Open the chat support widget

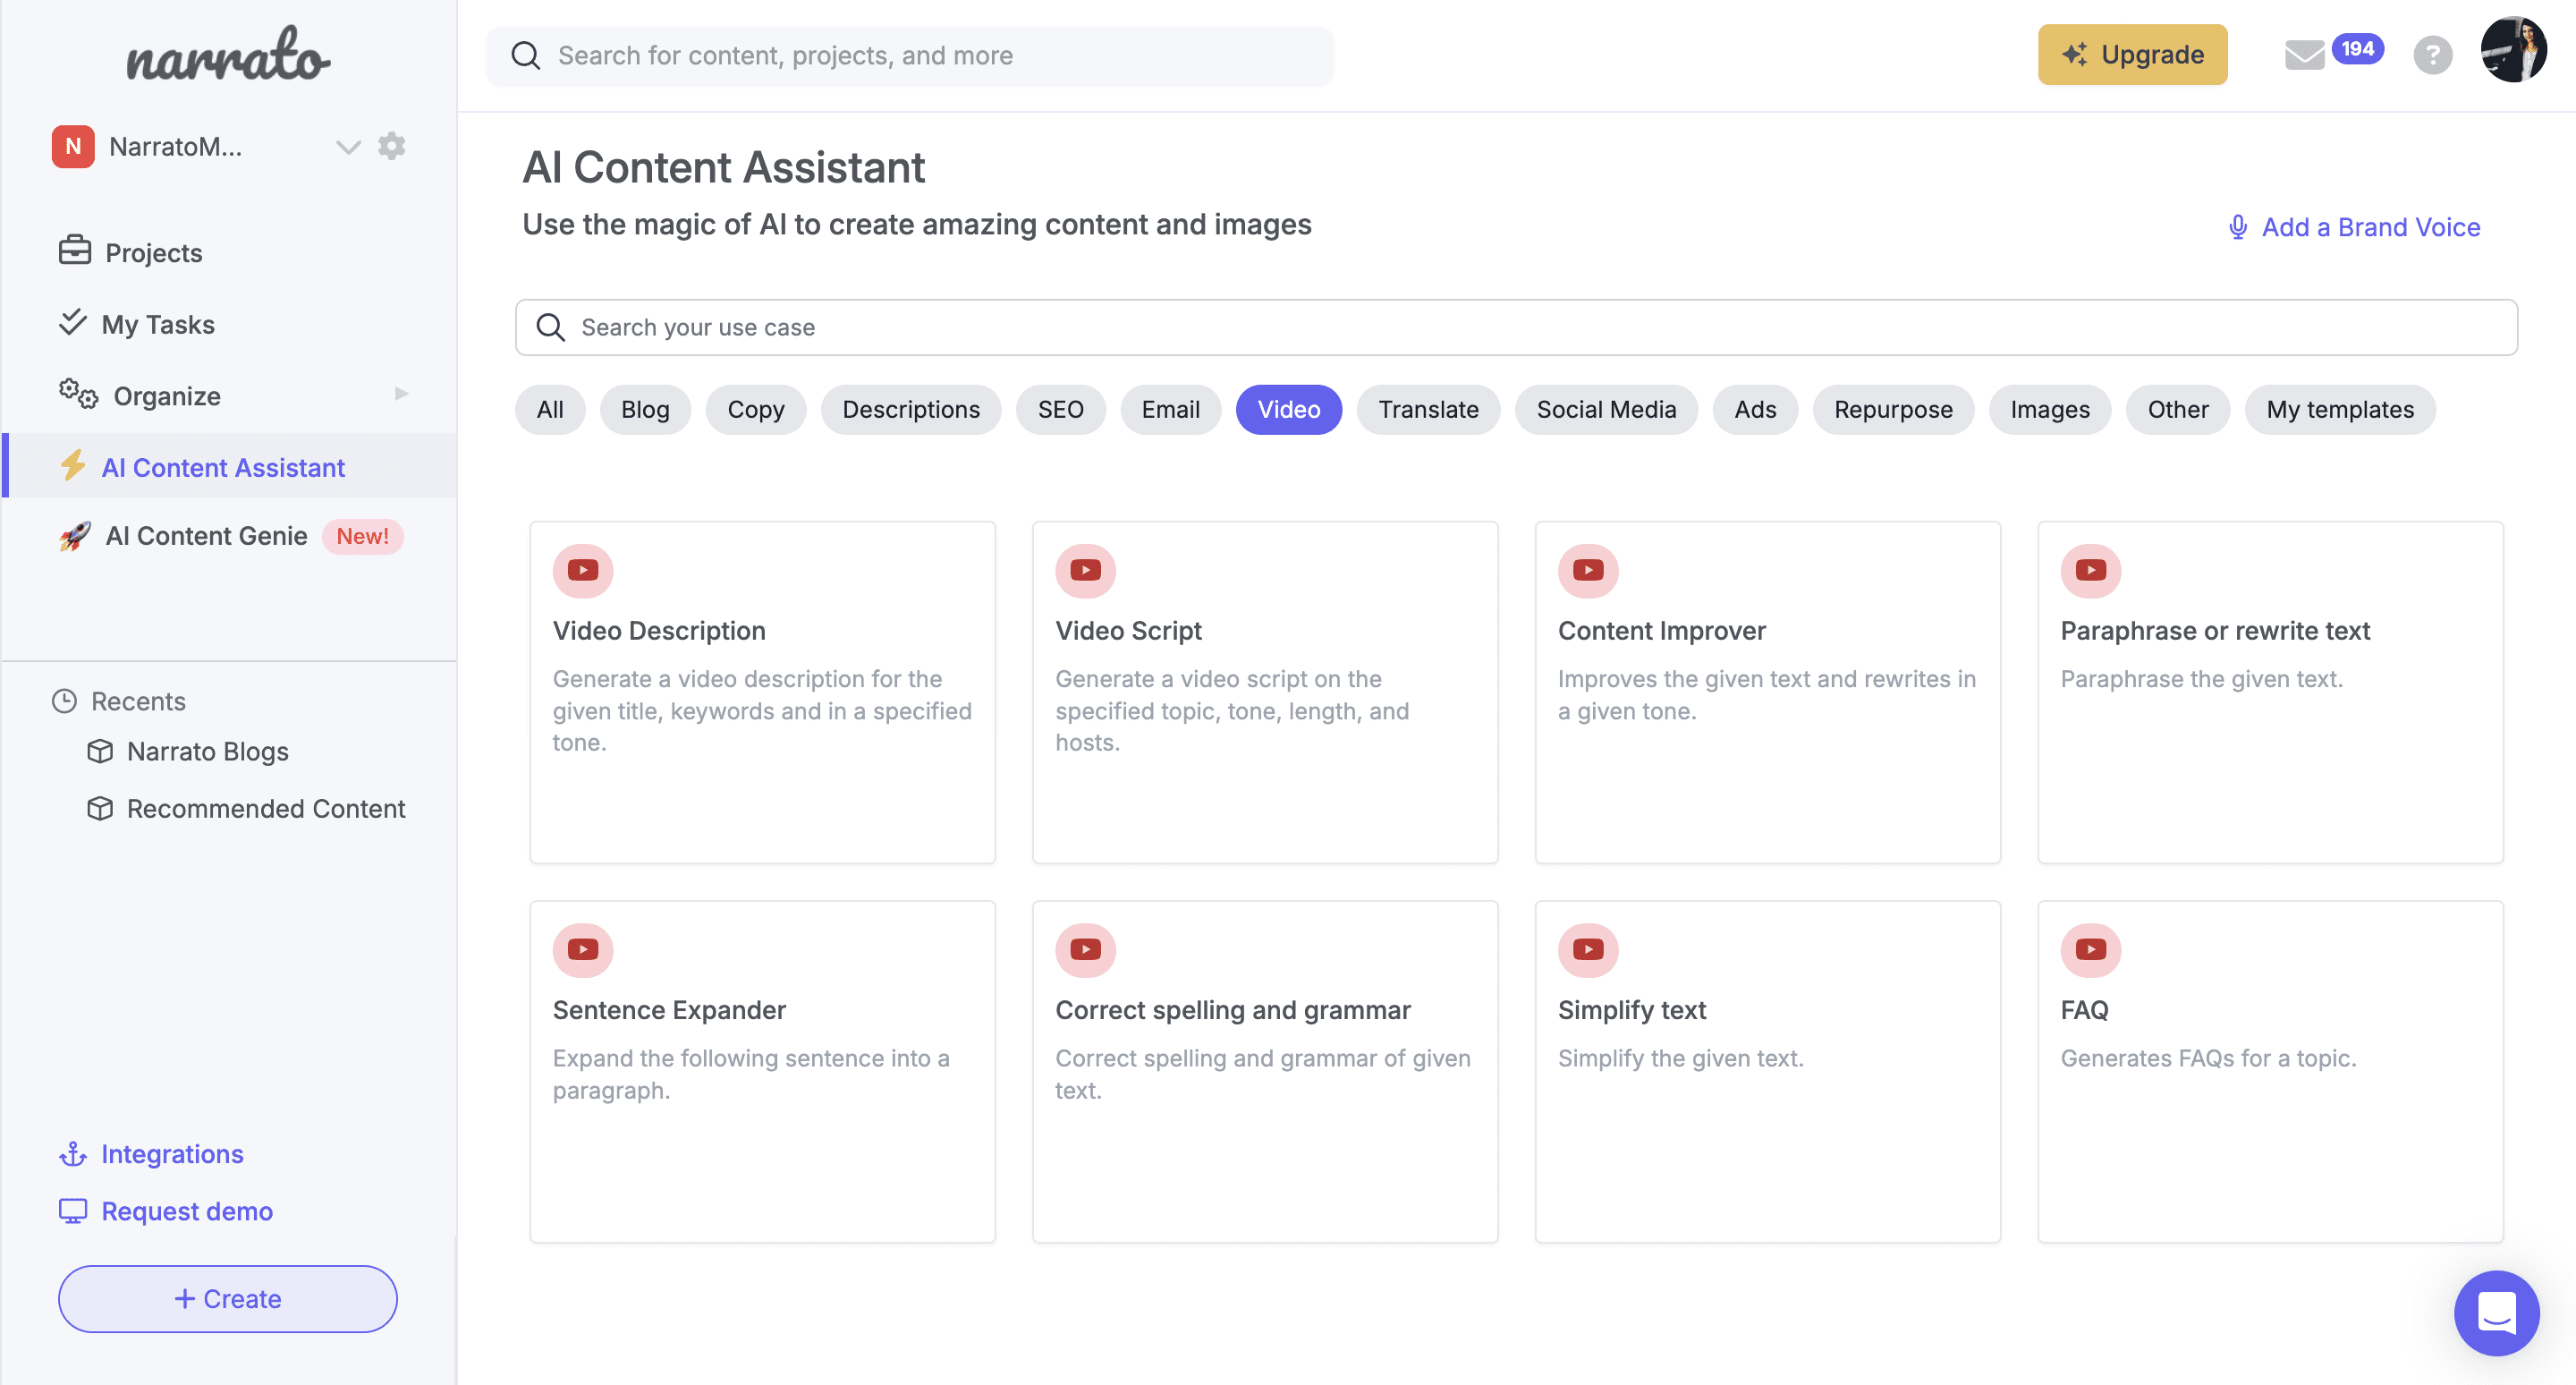(2496, 1312)
